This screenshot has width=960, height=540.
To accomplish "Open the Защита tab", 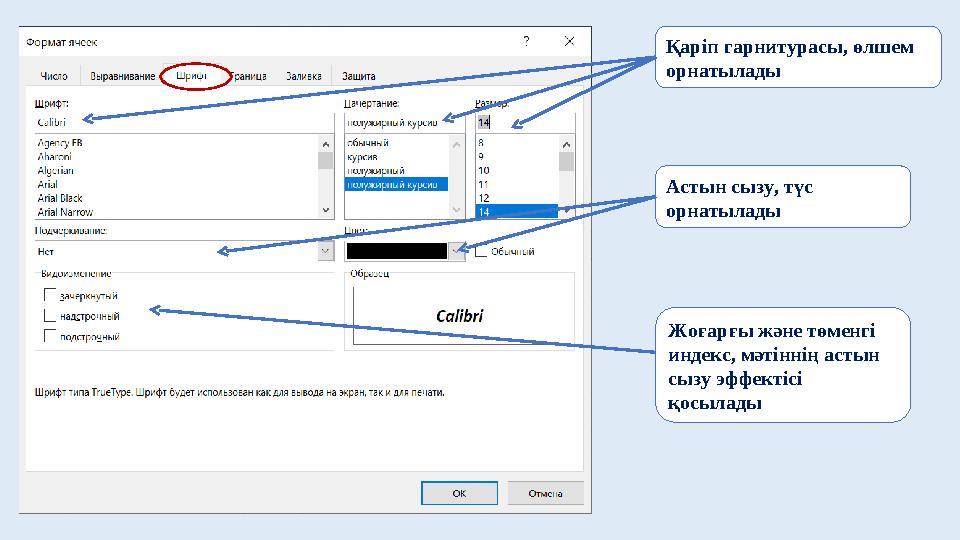I will tap(359, 76).
